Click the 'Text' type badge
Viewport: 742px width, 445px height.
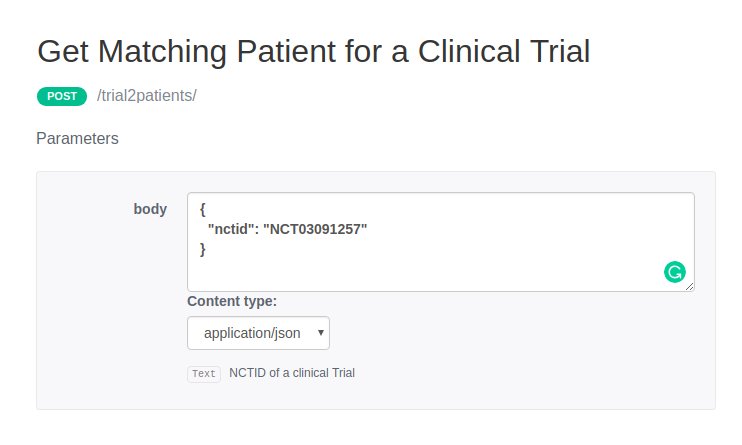point(204,374)
